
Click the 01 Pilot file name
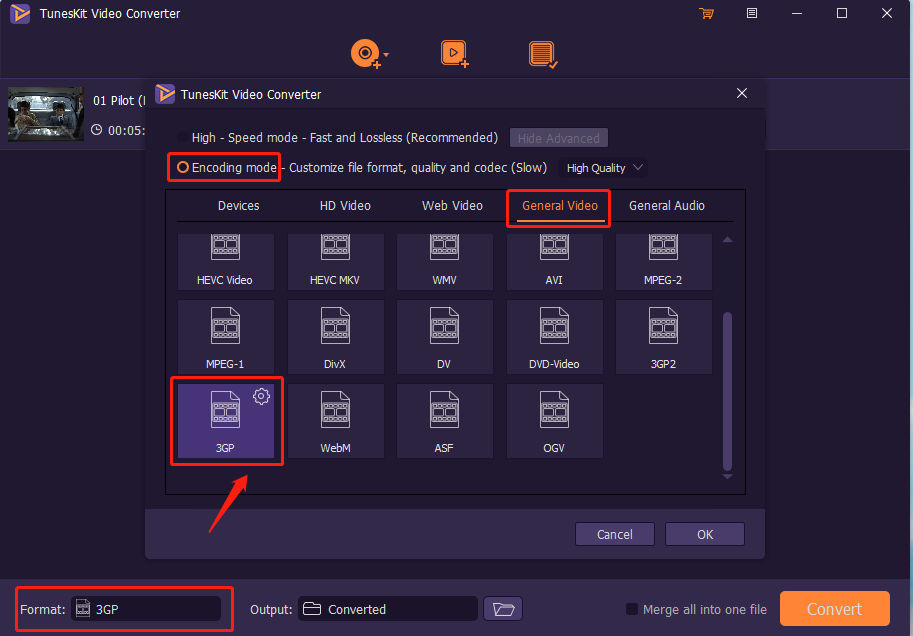point(119,100)
